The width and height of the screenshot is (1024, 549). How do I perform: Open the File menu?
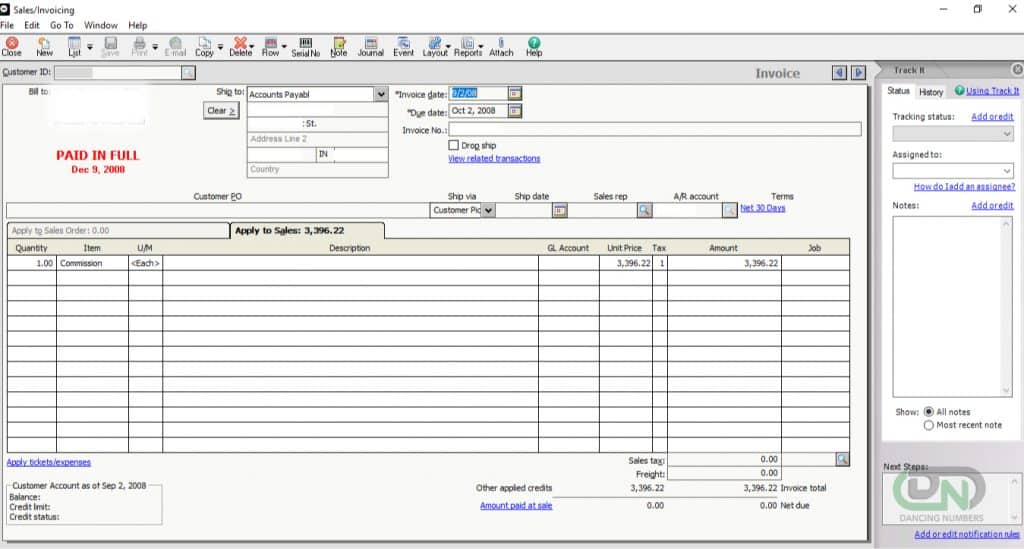7,25
